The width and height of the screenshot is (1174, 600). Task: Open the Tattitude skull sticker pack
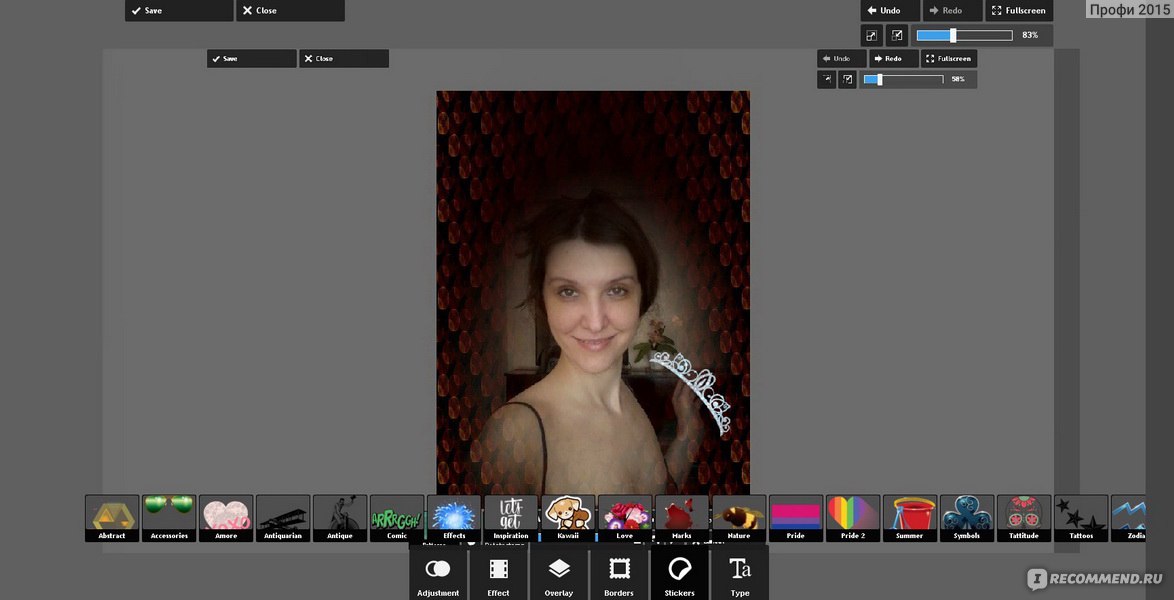1024,518
